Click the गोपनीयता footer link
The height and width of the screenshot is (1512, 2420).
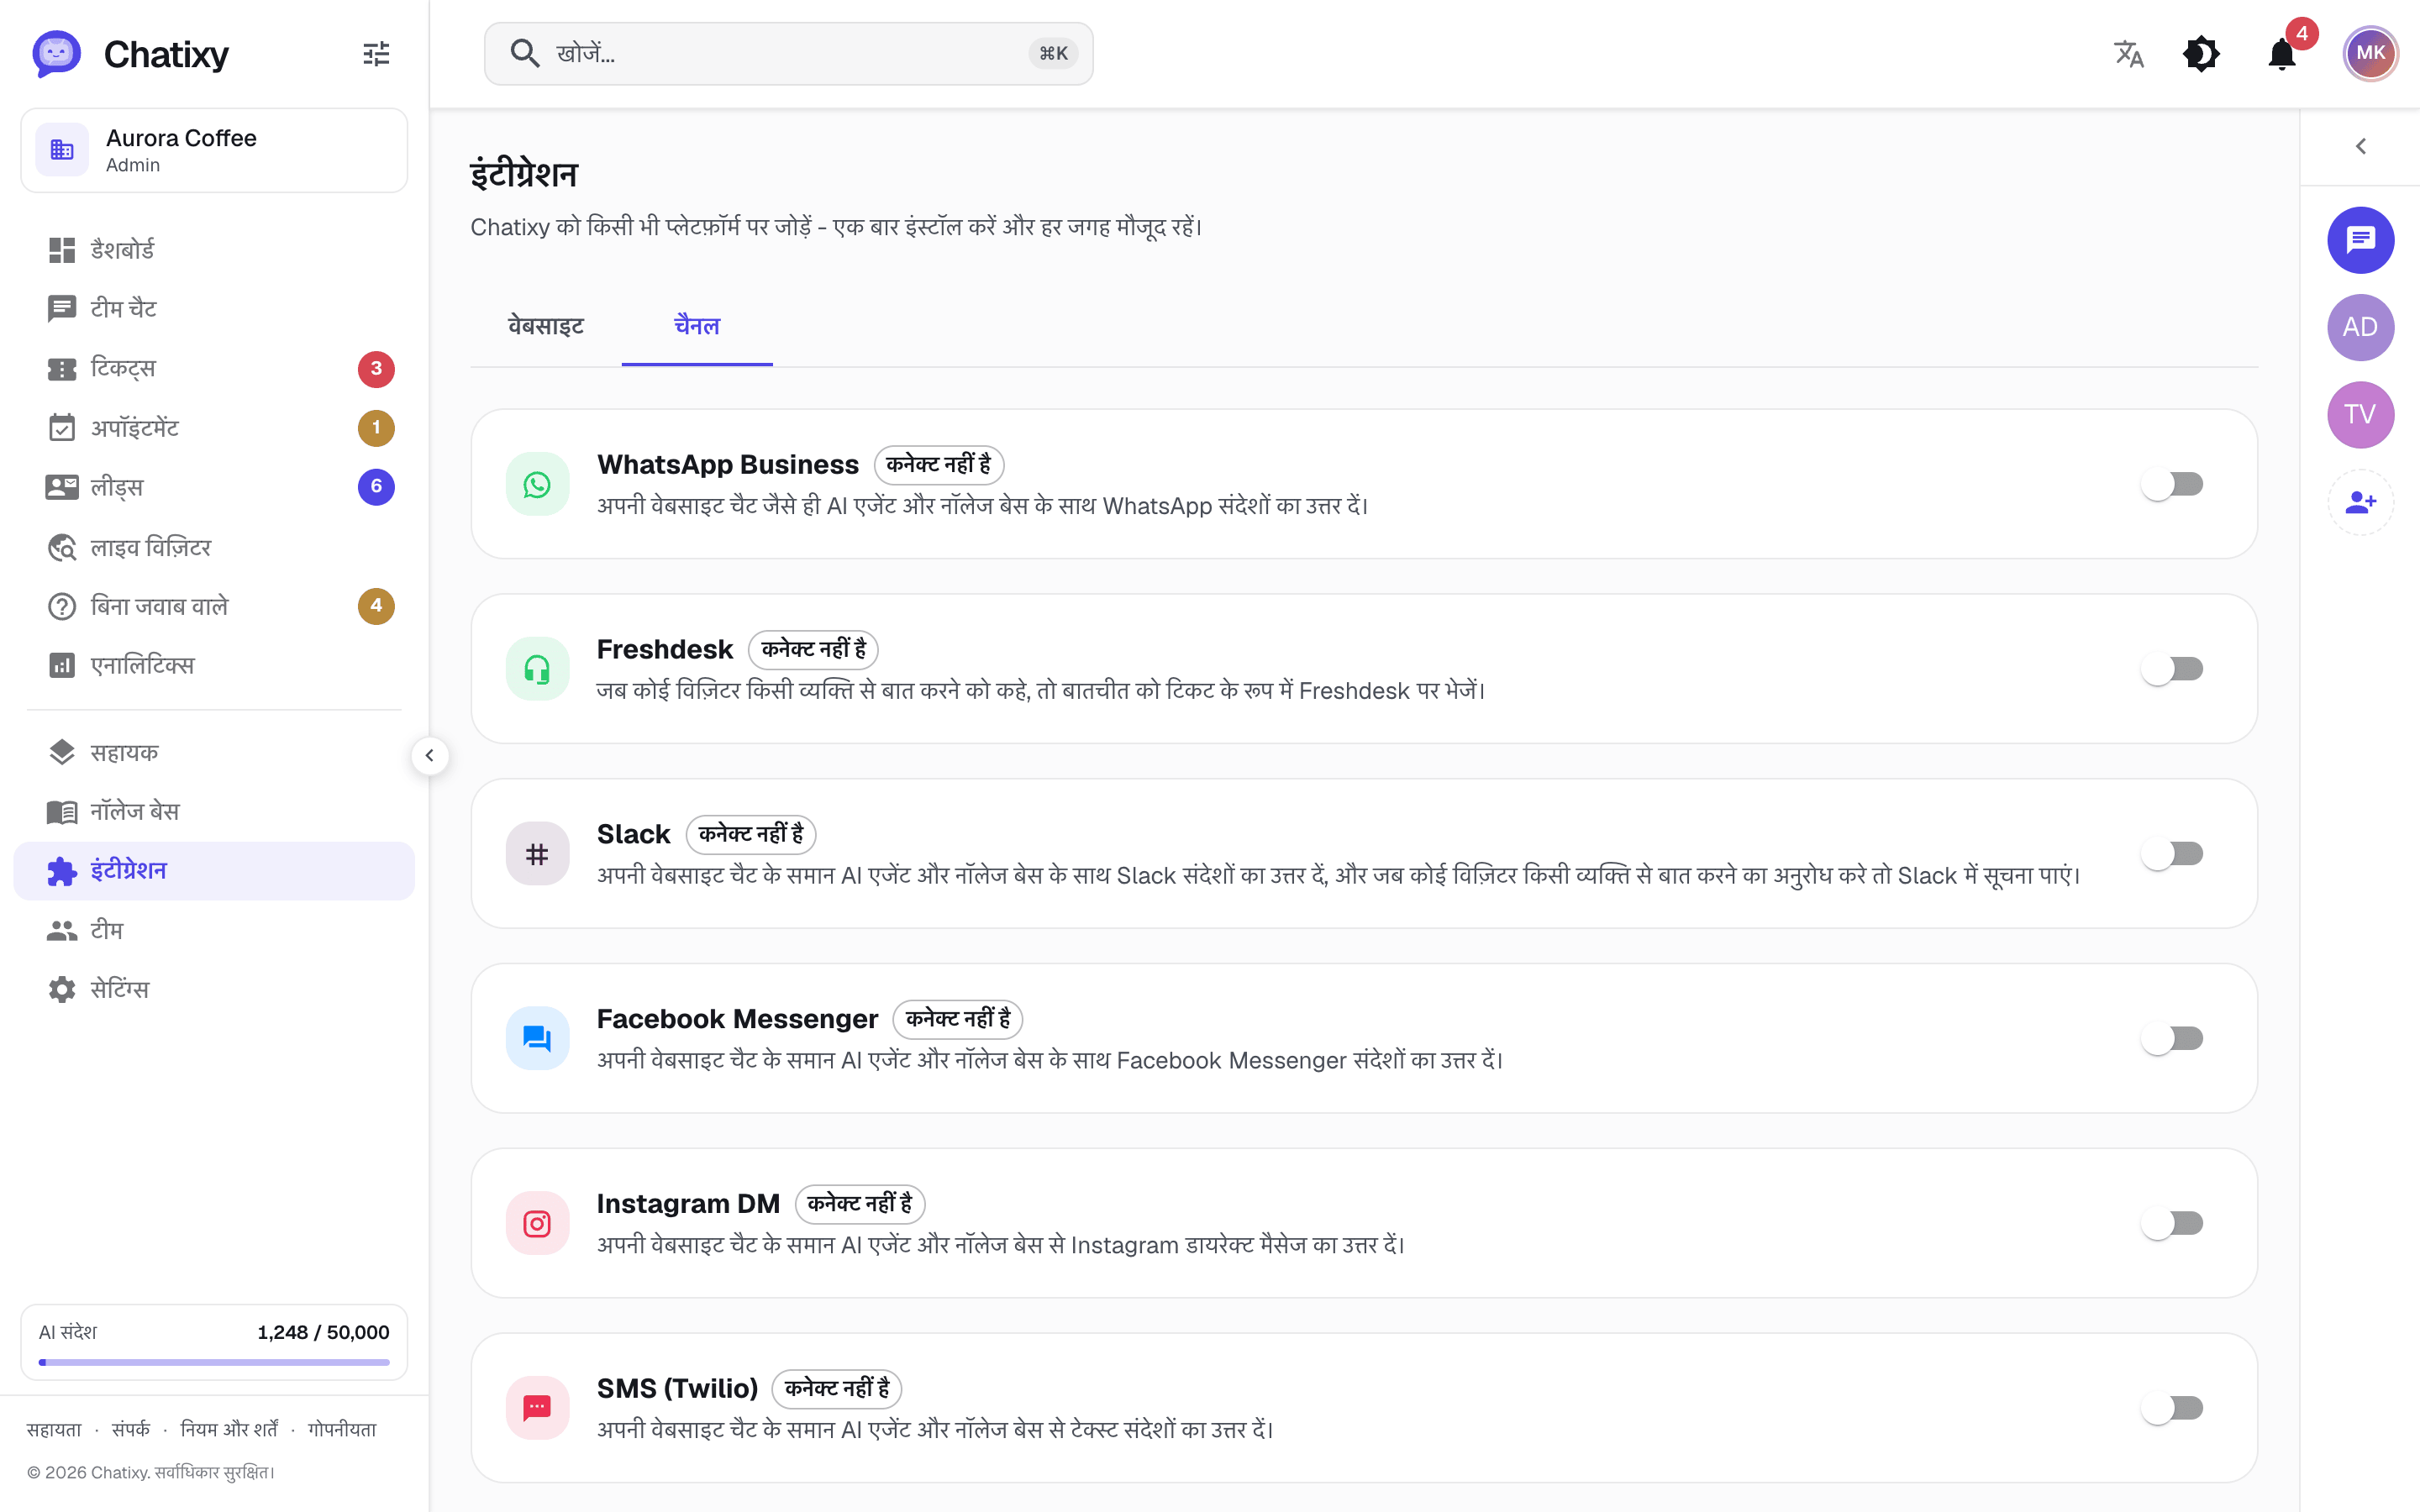pyautogui.click(x=342, y=1429)
